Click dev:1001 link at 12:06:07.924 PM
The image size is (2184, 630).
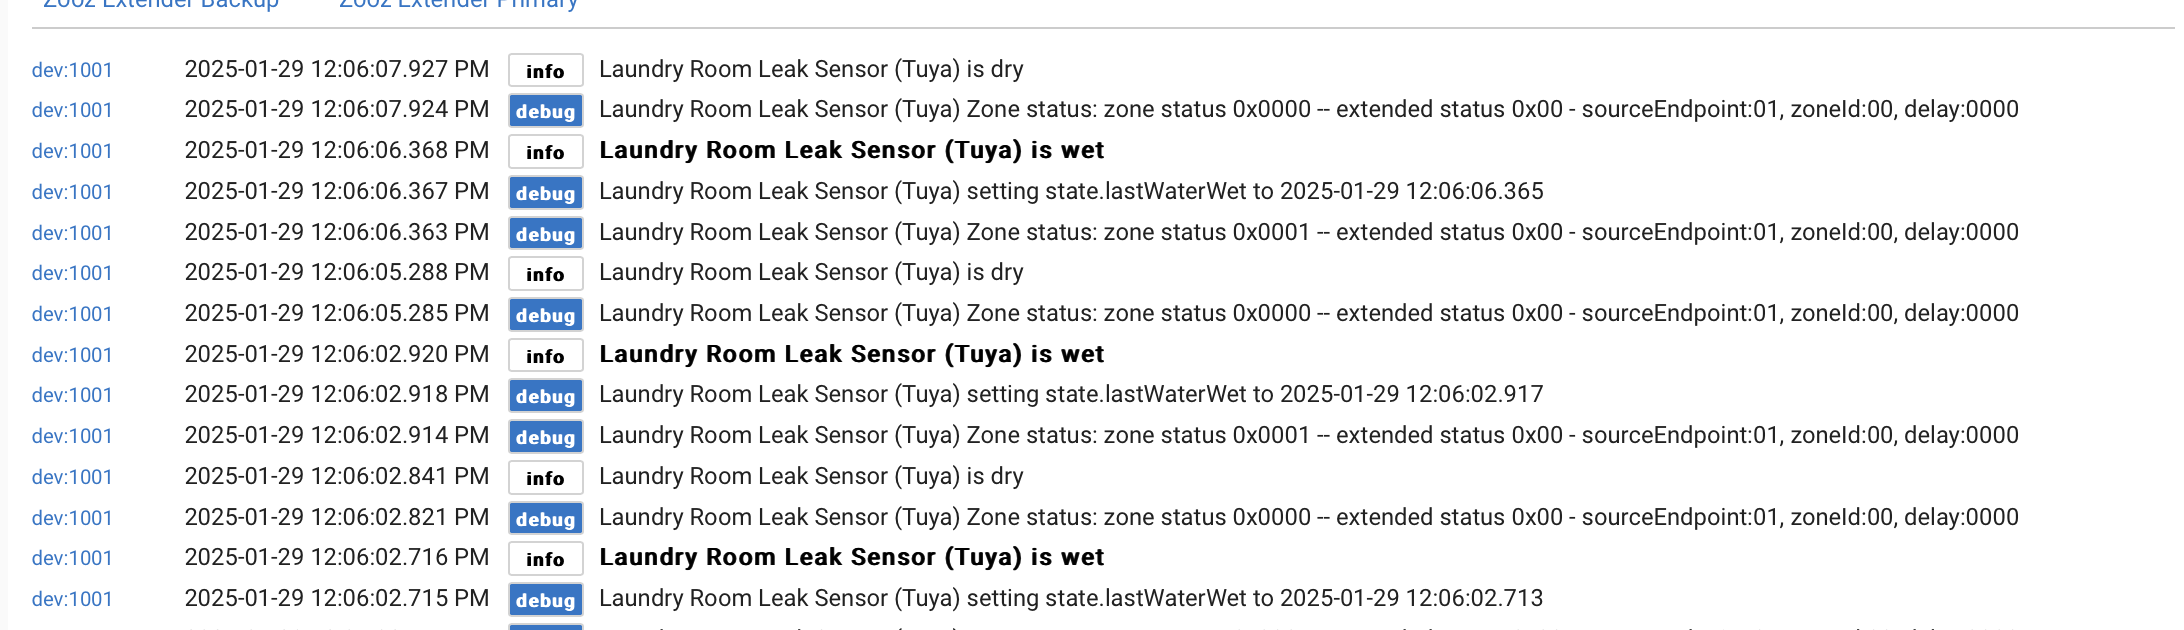click(x=72, y=110)
